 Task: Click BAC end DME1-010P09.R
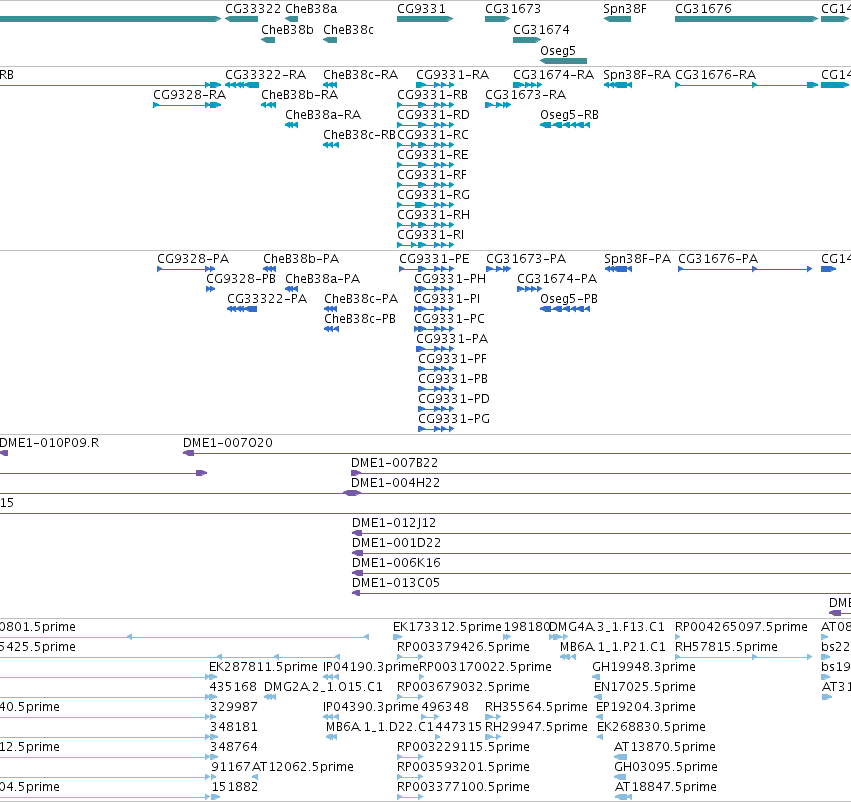coord(49,443)
